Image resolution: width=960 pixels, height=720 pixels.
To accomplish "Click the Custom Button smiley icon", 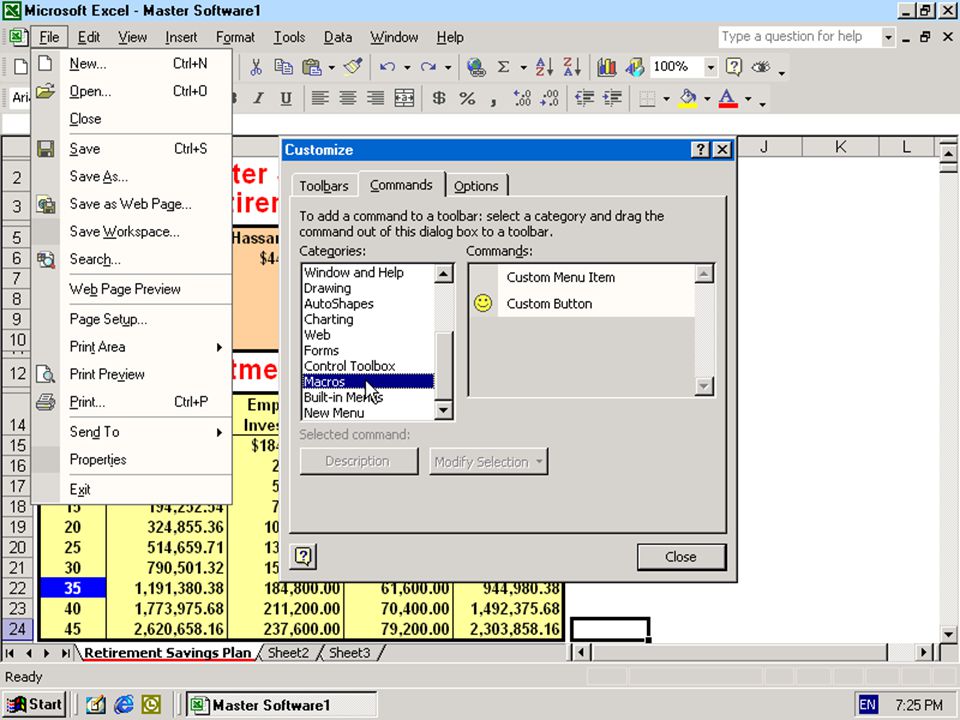I will pos(483,303).
